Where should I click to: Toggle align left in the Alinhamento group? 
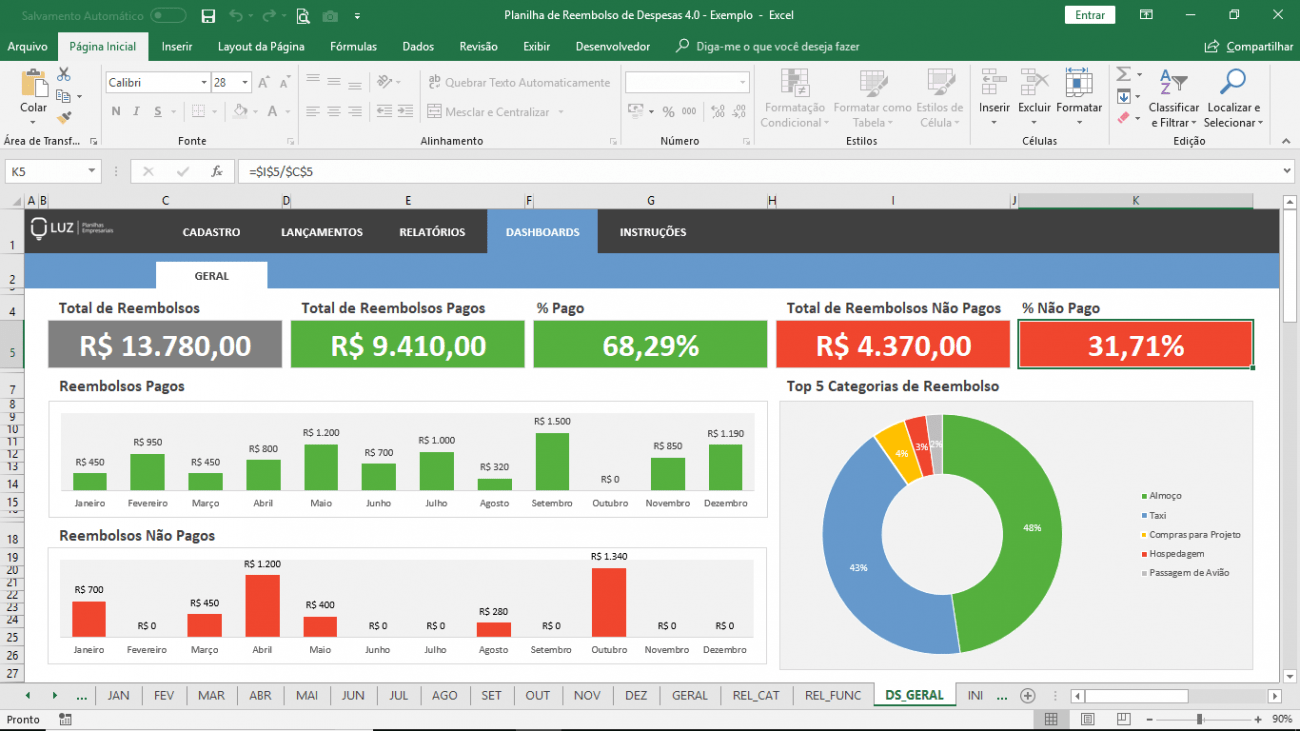click(x=313, y=112)
